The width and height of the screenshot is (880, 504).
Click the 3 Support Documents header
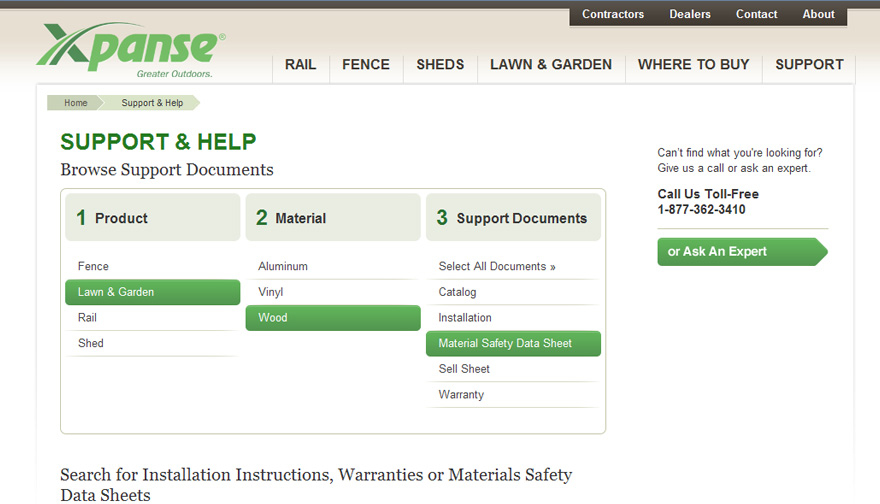coord(514,218)
